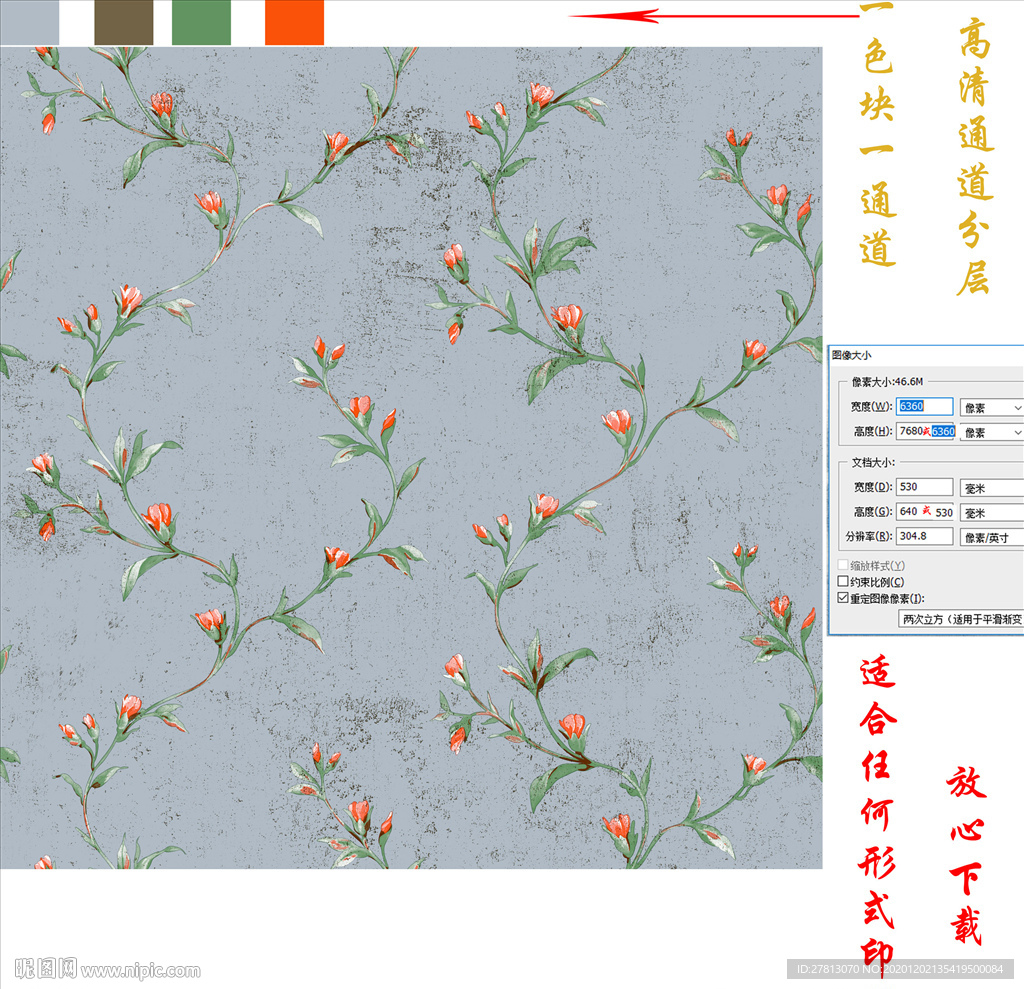Click the www.nipic.com link
The image size is (1024, 989).
pyautogui.click(x=140, y=970)
